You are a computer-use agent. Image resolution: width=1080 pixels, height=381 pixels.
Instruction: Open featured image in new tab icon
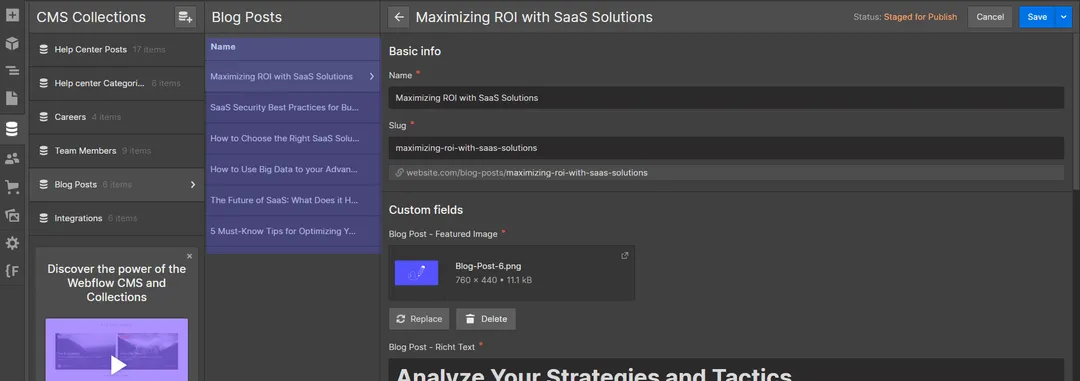625,256
